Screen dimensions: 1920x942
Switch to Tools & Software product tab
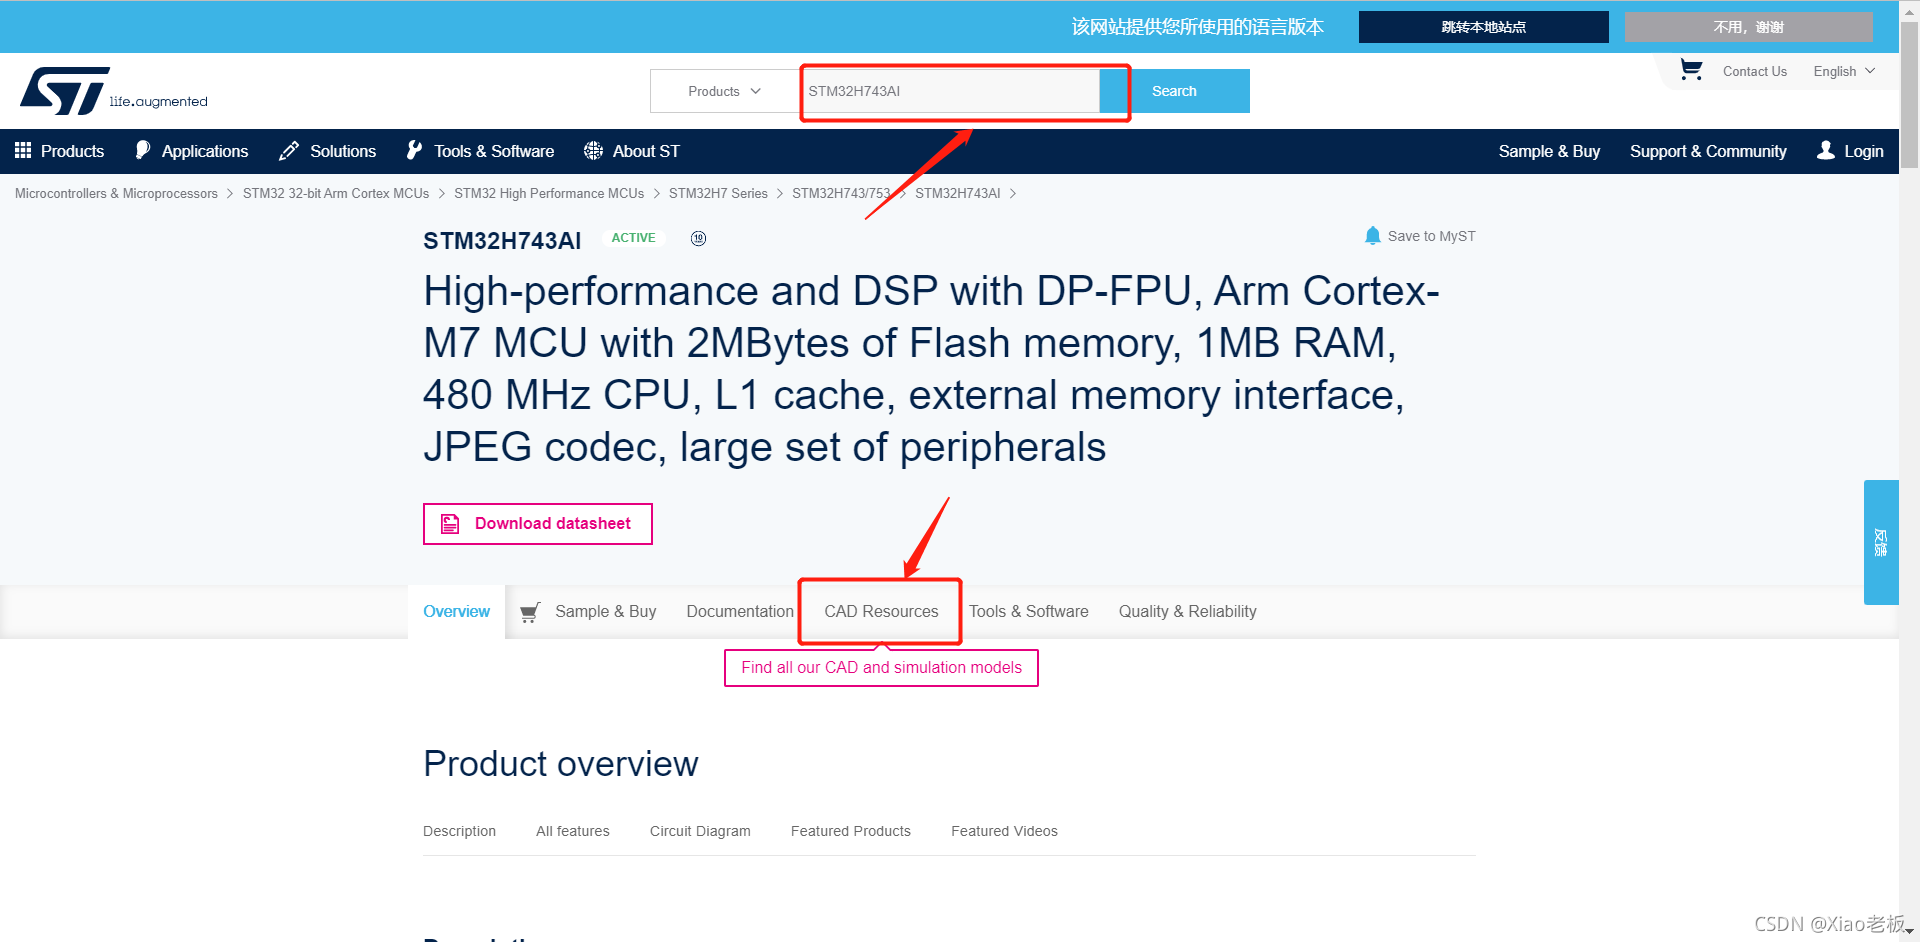(x=1029, y=611)
